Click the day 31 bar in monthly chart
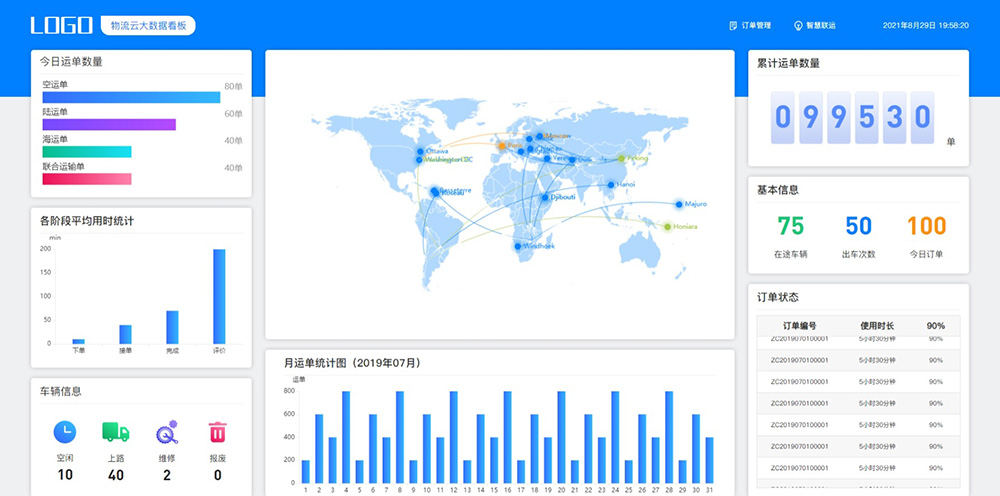1000x496 pixels. [709, 460]
